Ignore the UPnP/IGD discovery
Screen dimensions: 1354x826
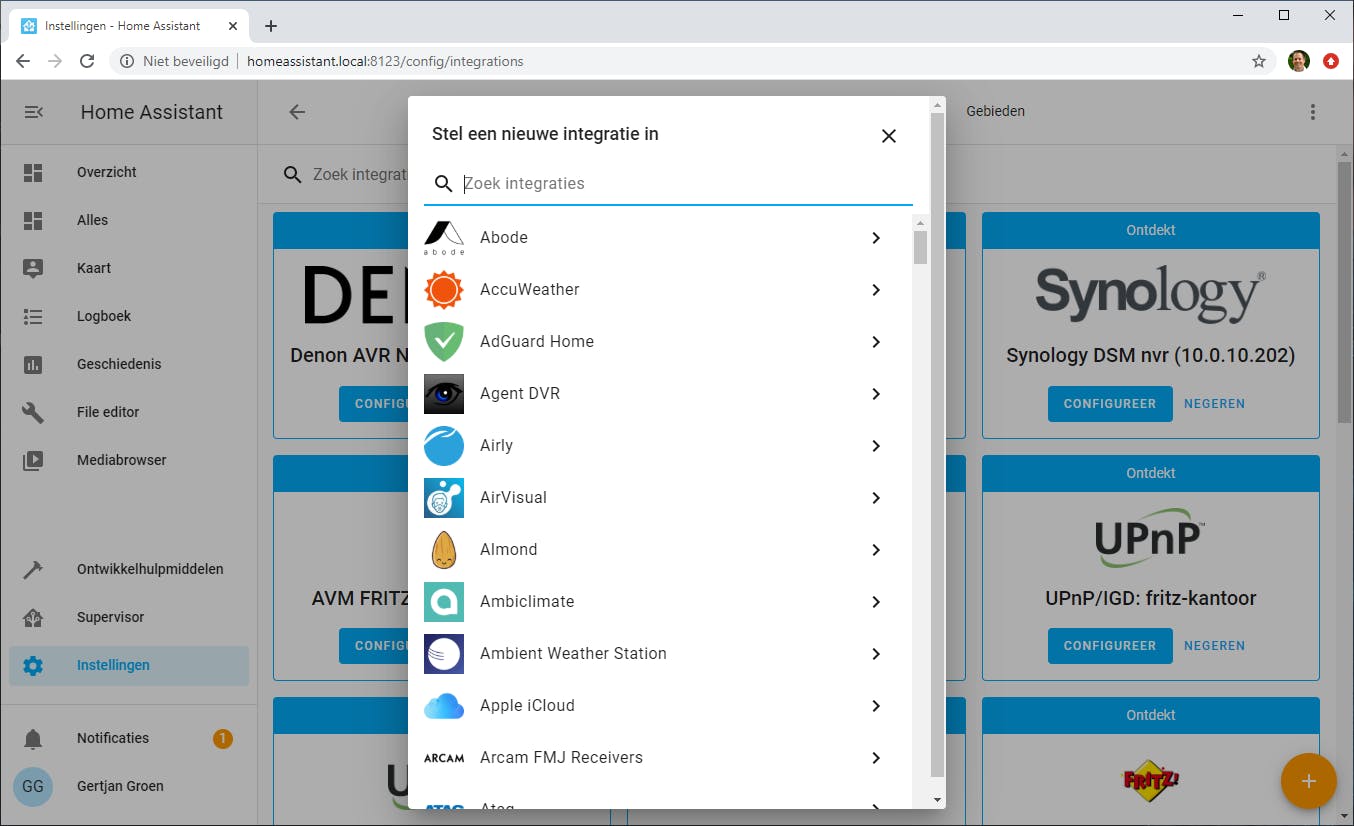coord(1215,646)
